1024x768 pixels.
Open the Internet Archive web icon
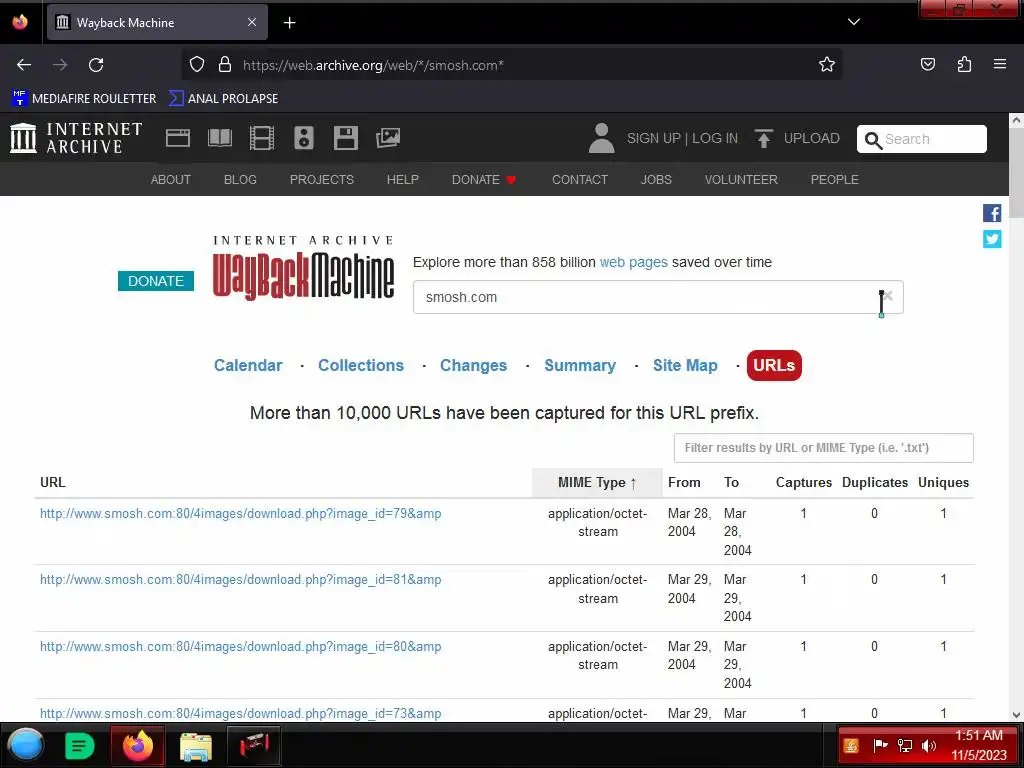pyautogui.click(x=178, y=138)
